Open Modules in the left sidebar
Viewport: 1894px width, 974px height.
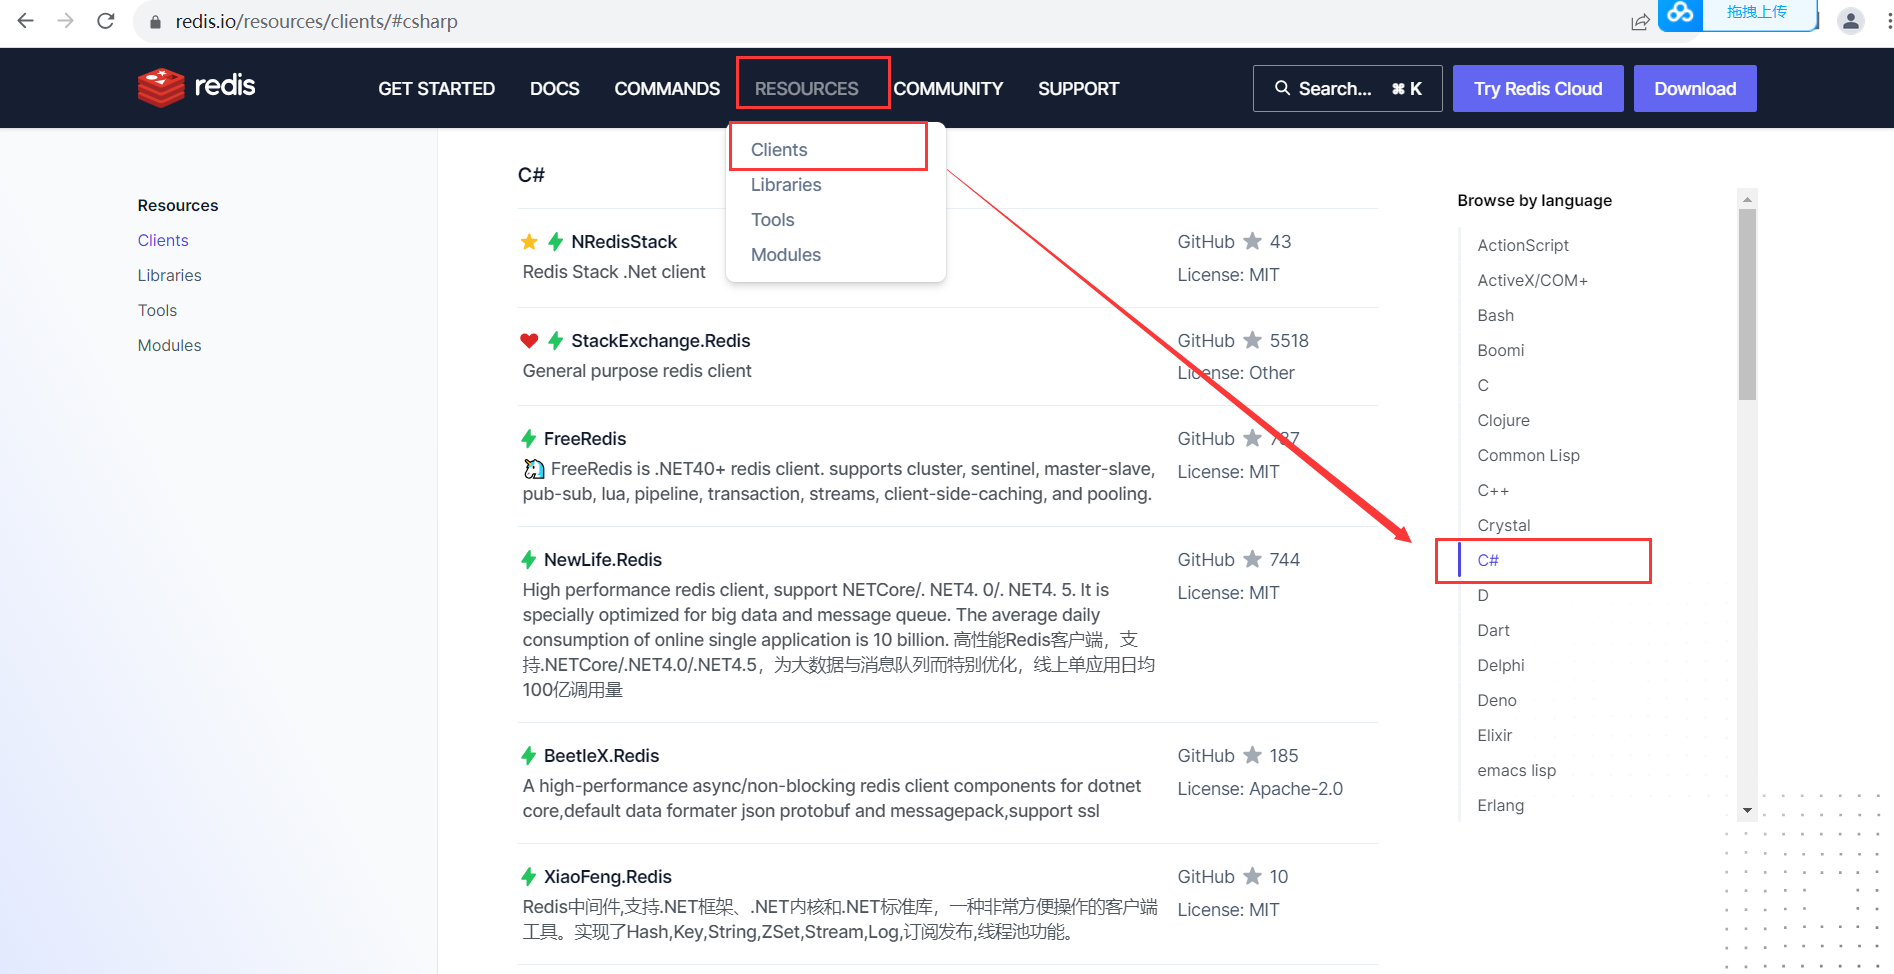[x=170, y=345]
